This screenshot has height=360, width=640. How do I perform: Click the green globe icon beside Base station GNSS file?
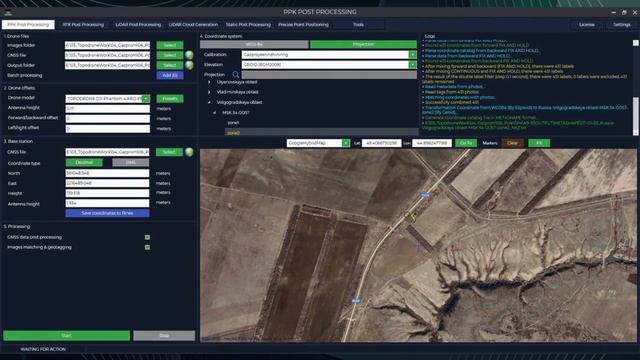pos(189,152)
